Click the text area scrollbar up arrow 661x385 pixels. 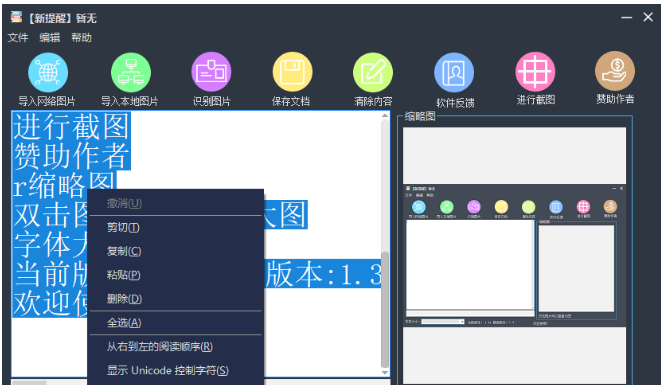(x=385, y=116)
